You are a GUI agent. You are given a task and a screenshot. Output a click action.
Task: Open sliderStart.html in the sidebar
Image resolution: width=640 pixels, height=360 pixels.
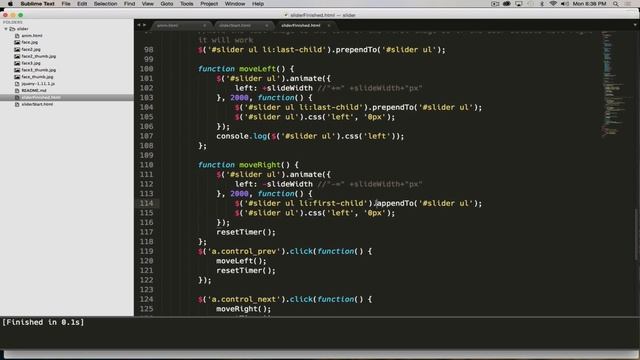[x=37, y=104]
